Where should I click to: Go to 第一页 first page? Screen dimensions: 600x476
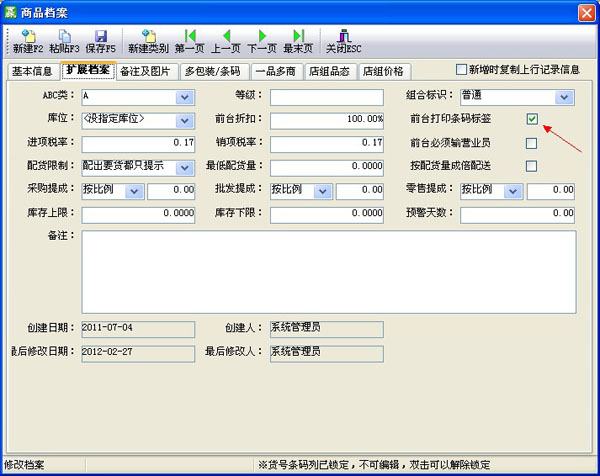[x=190, y=41]
